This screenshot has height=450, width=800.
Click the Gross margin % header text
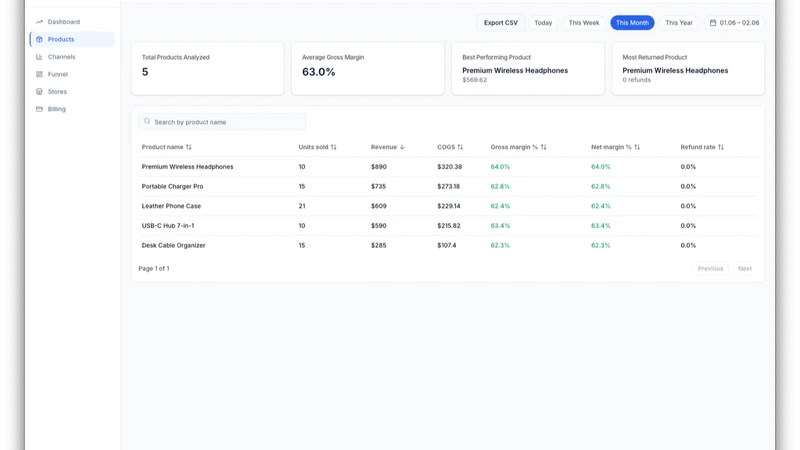(x=514, y=147)
